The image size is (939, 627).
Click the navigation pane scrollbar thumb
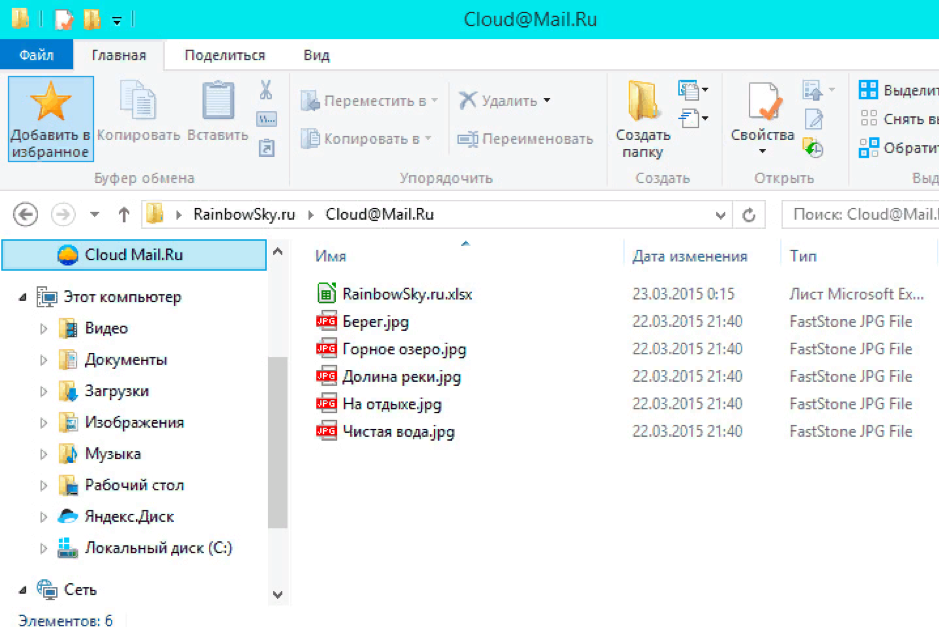pyautogui.click(x=277, y=442)
